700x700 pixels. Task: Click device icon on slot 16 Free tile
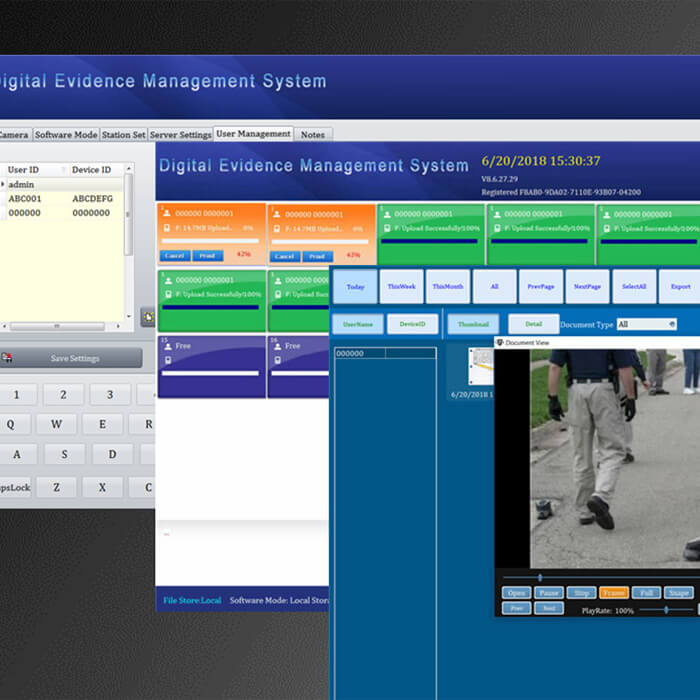click(x=276, y=360)
